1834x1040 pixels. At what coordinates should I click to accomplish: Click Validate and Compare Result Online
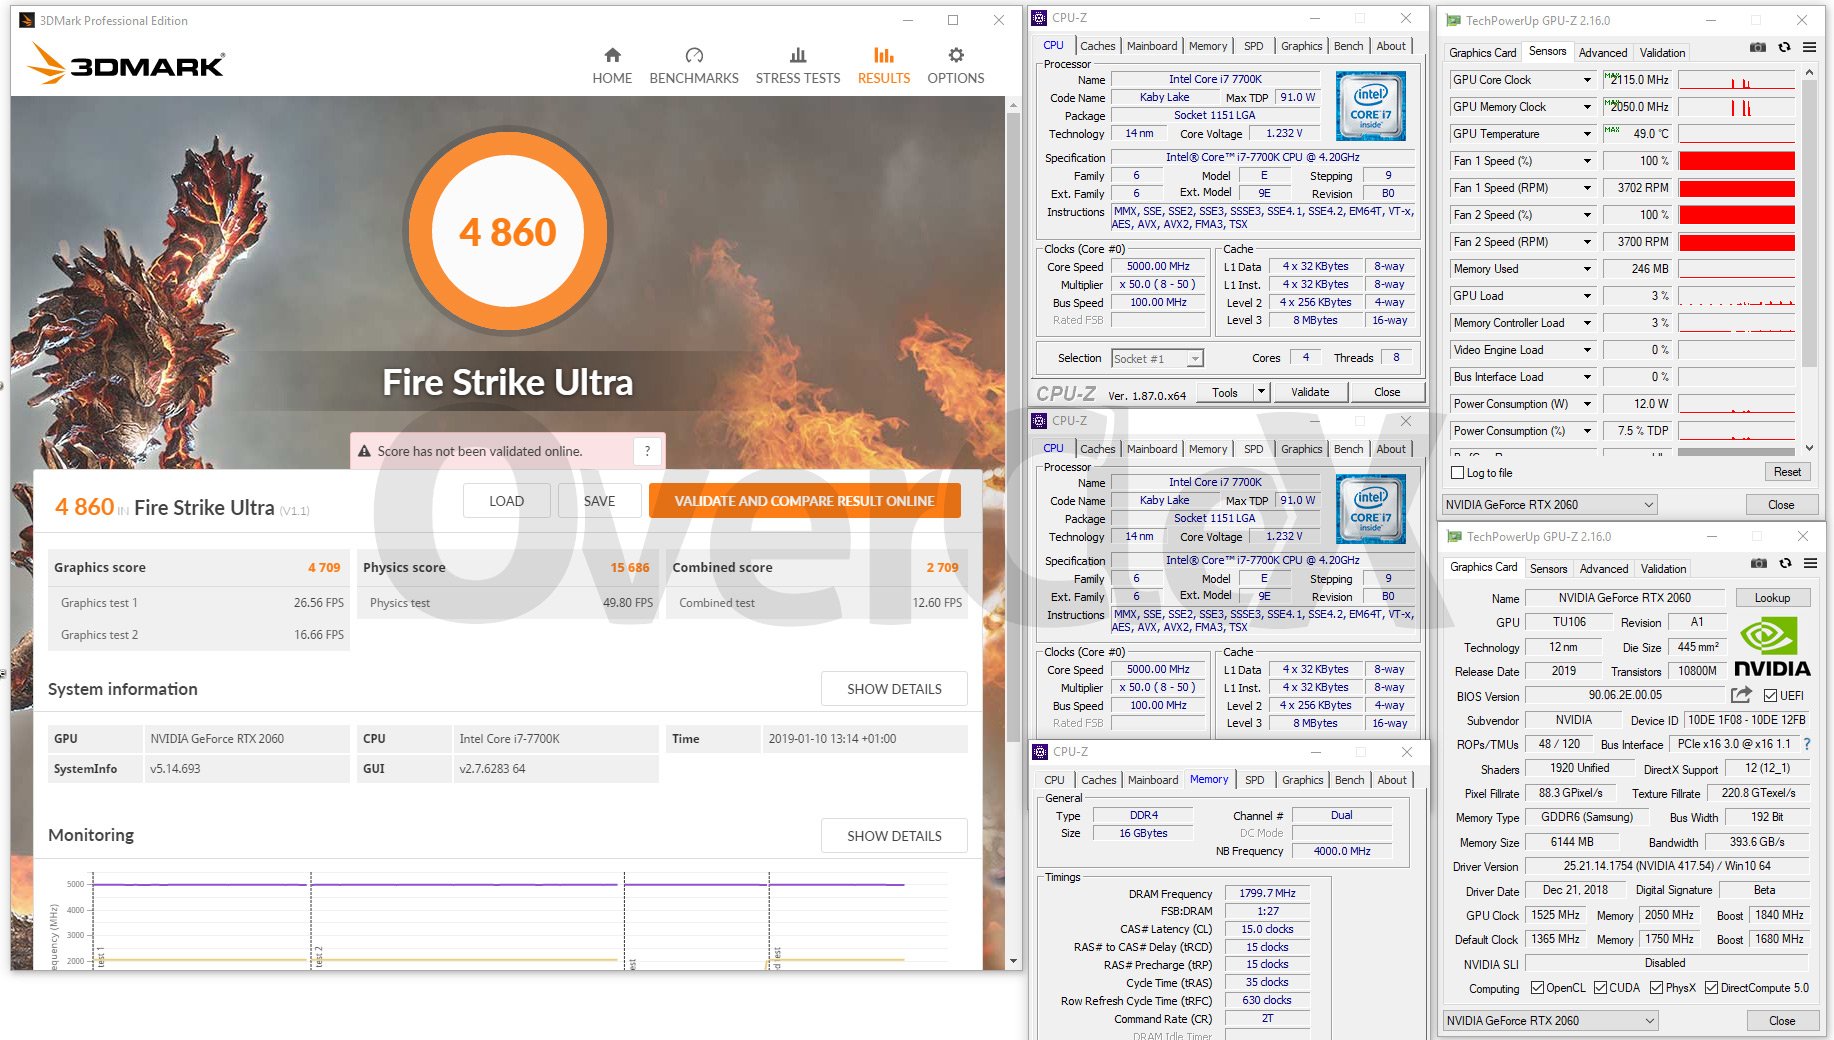coord(804,501)
